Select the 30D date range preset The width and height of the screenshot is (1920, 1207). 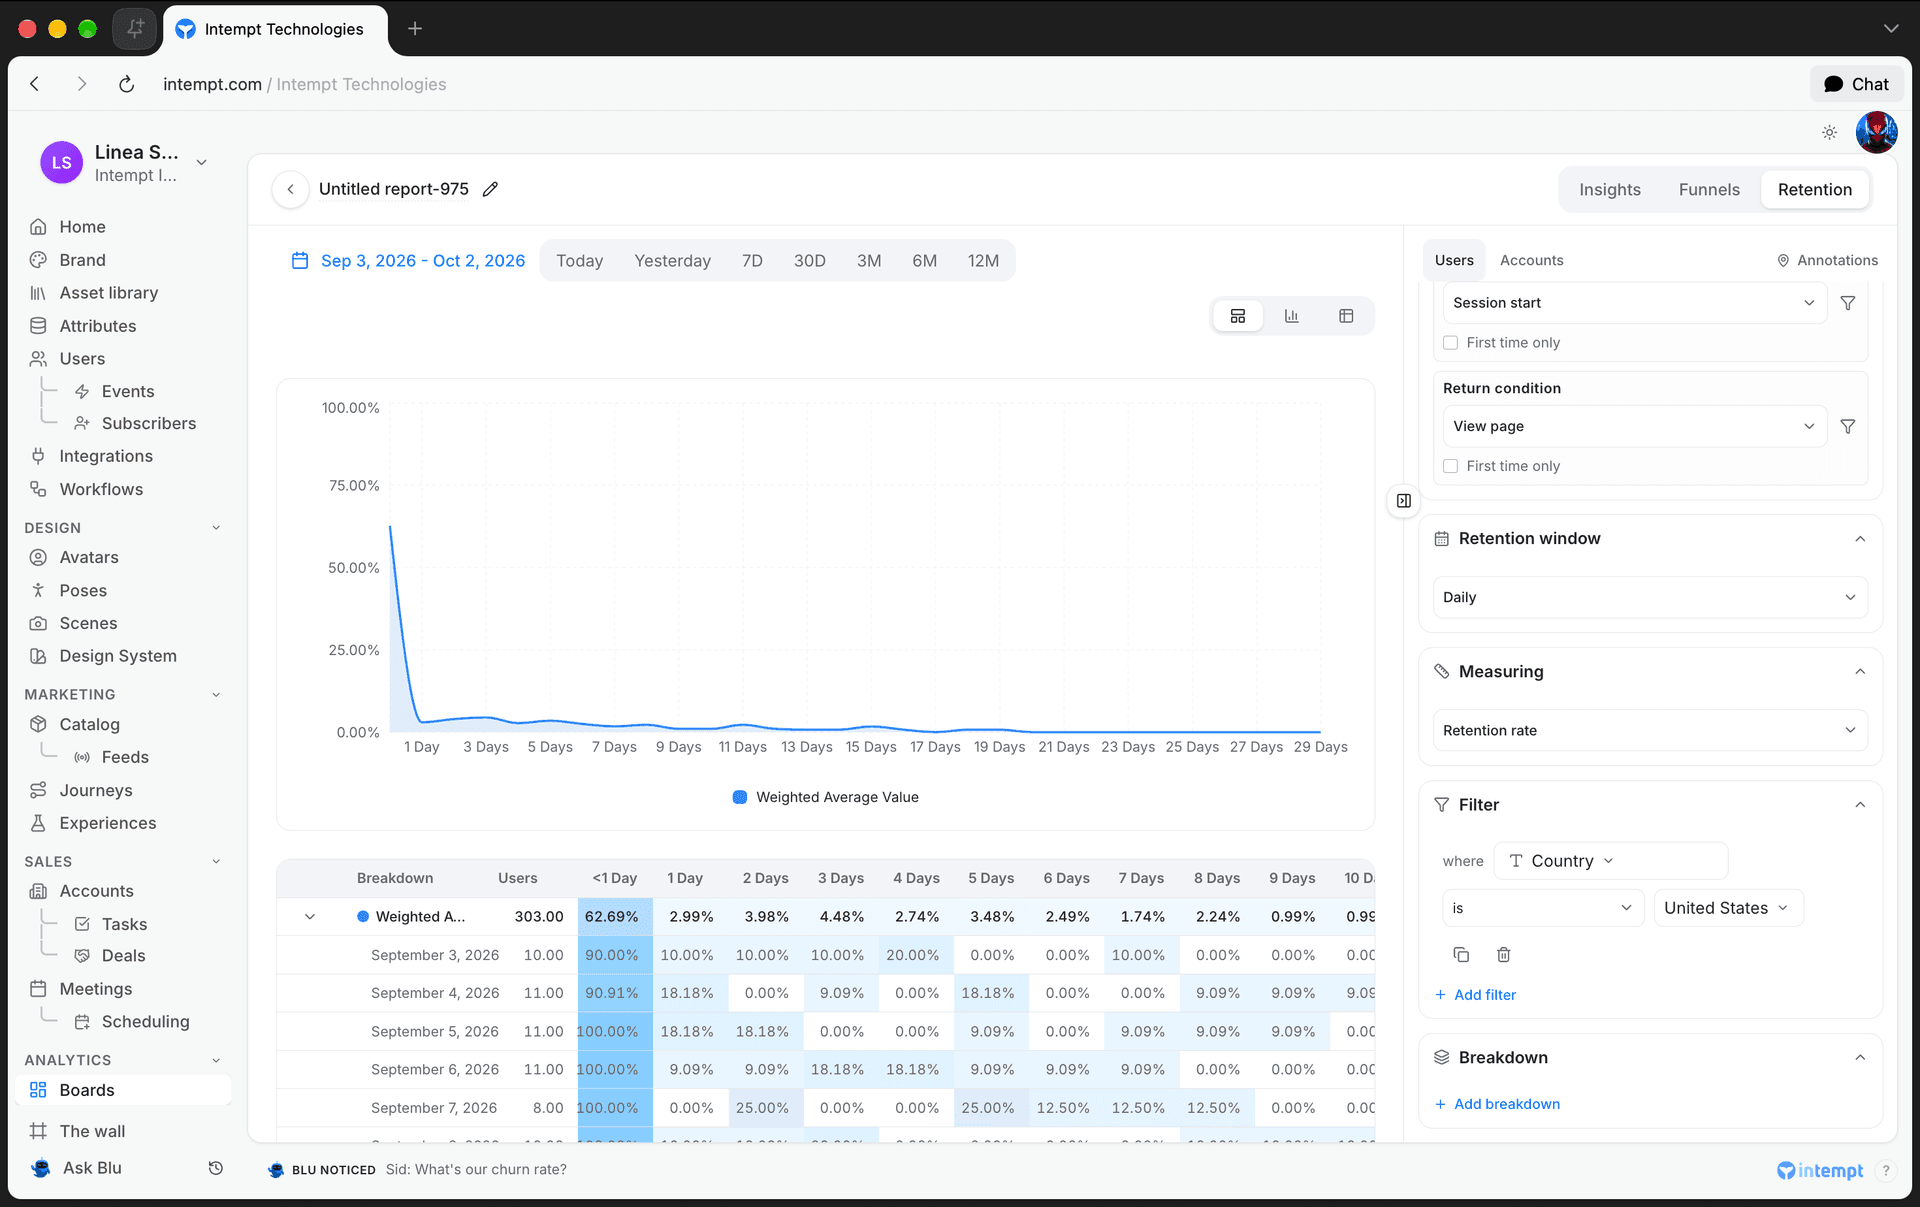click(810, 261)
